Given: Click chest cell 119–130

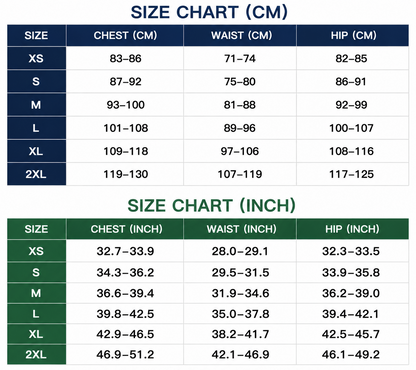Looking at the screenshot, I should pyautogui.click(x=125, y=174).
